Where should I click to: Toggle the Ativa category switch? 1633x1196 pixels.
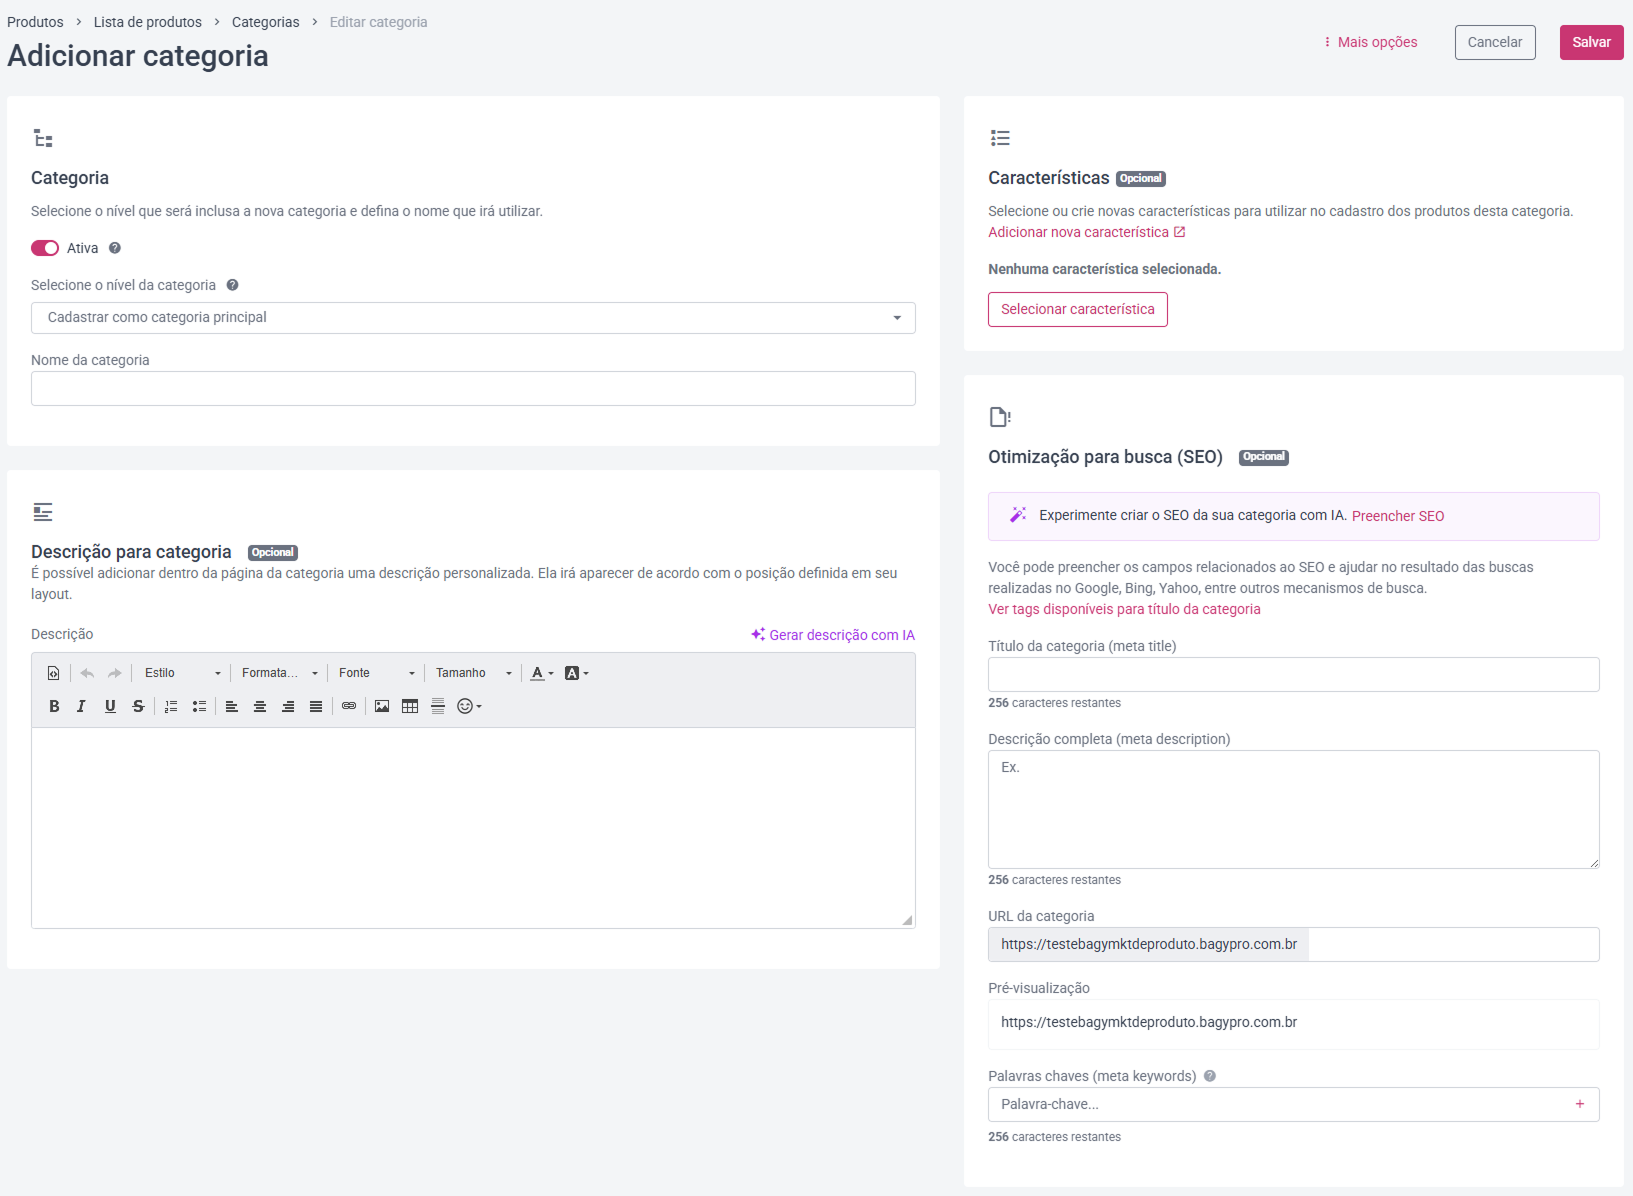(45, 248)
